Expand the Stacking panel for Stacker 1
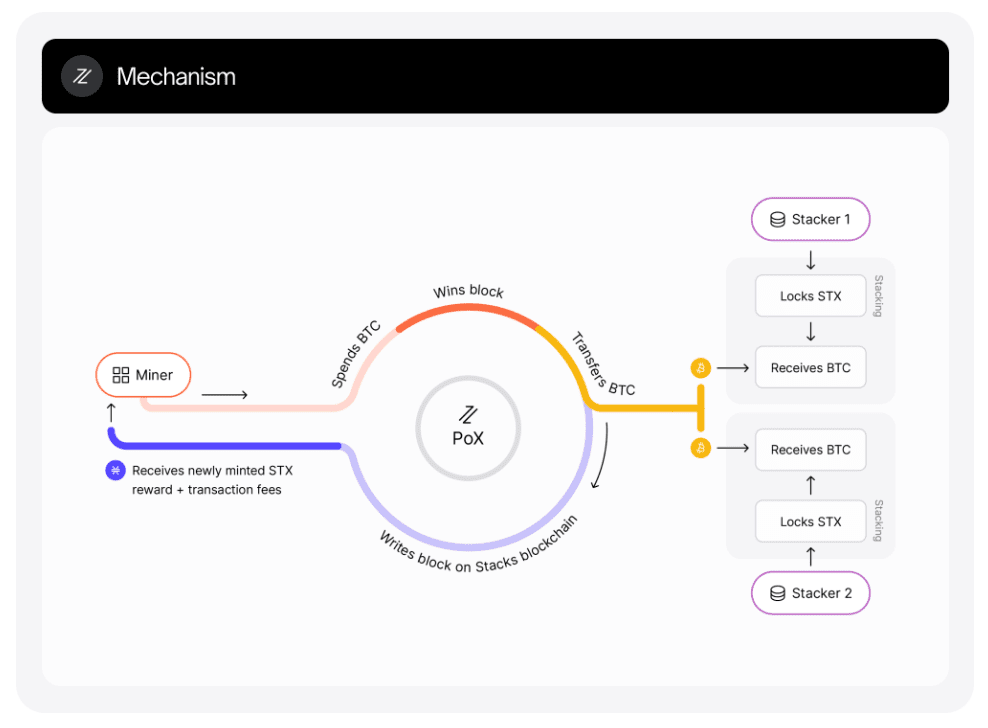Viewport: 988px width, 728px height. click(x=879, y=295)
